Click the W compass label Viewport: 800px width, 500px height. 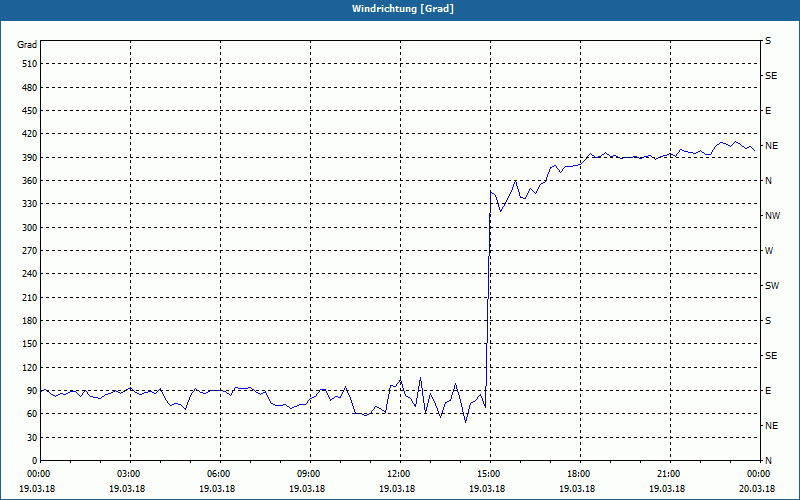pyautogui.click(x=769, y=251)
